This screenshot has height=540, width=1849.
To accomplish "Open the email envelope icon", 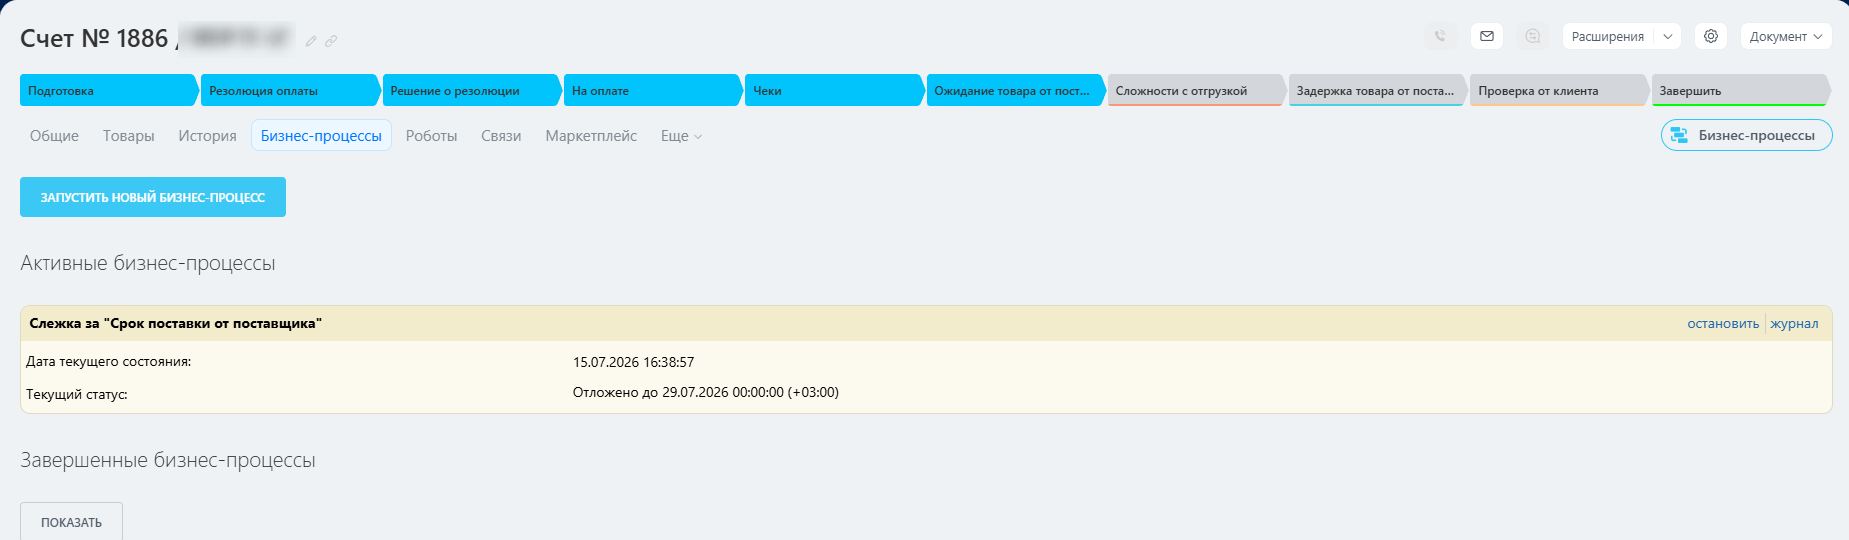I will click(1487, 36).
